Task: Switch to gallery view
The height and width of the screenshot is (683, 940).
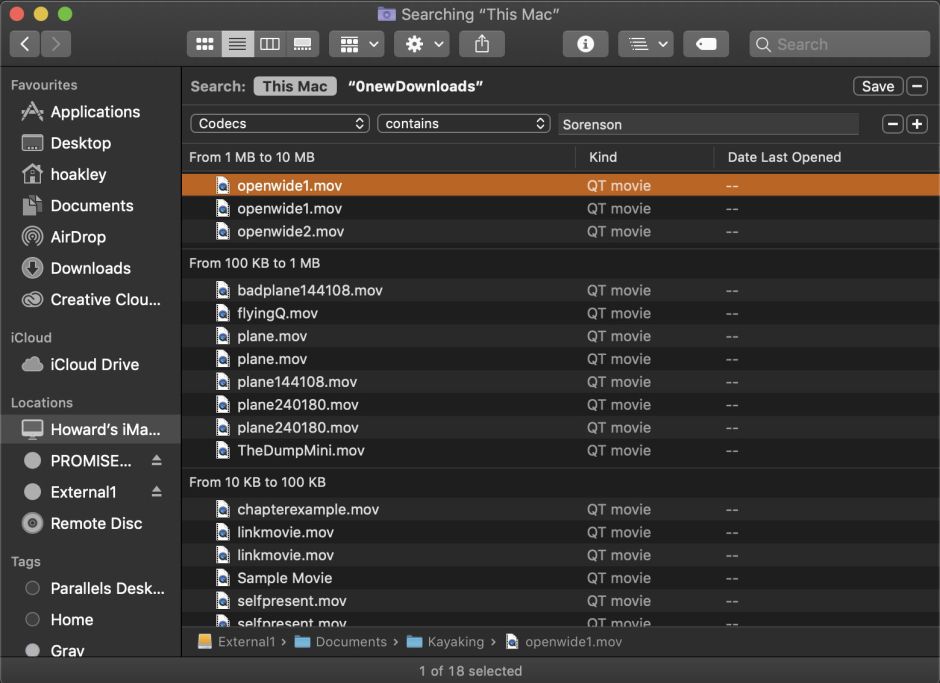Action: tap(302, 43)
